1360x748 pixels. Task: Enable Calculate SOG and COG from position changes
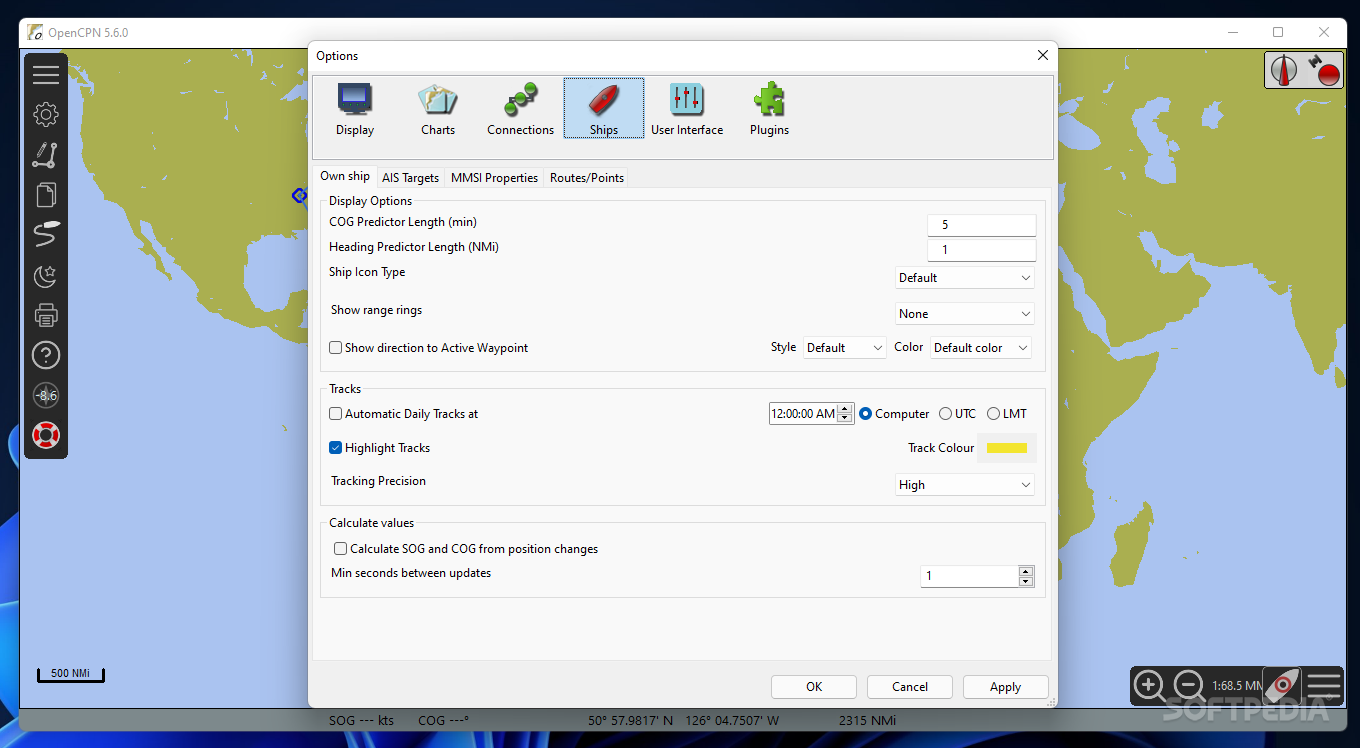pyautogui.click(x=341, y=549)
